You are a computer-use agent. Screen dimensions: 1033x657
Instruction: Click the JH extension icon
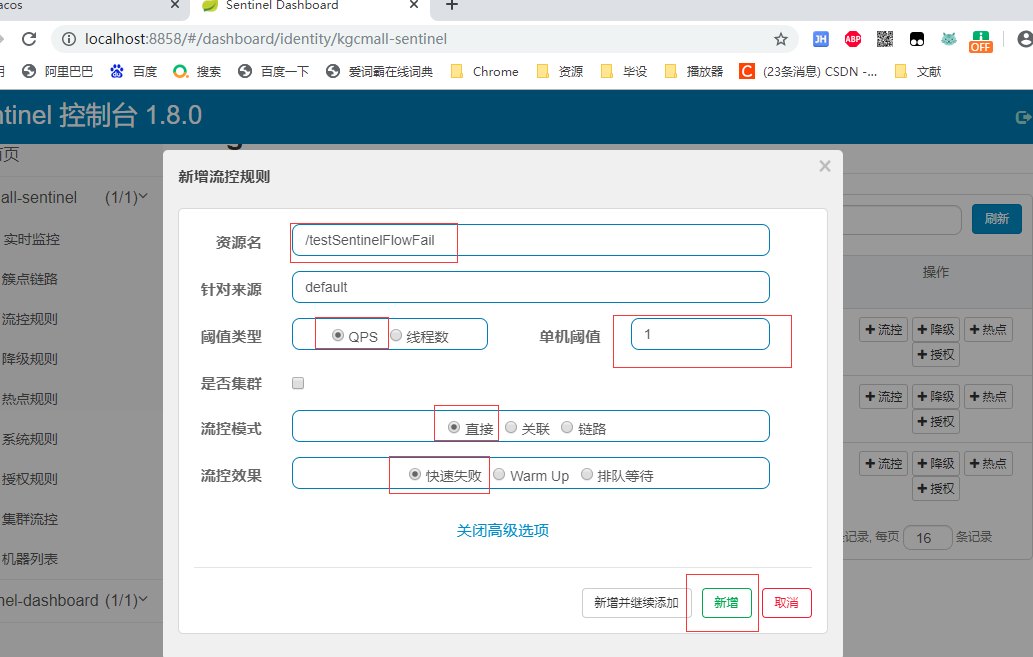(x=821, y=39)
